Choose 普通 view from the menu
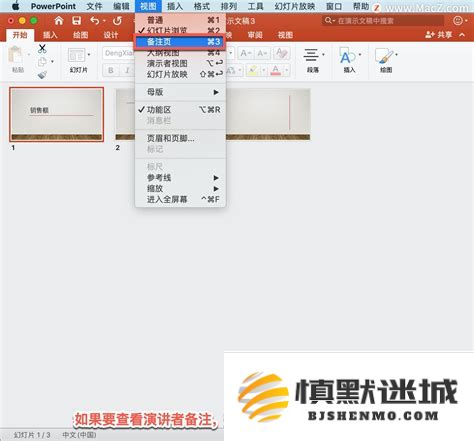The height and width of the screenshot is (441, 474). point(180,20)
